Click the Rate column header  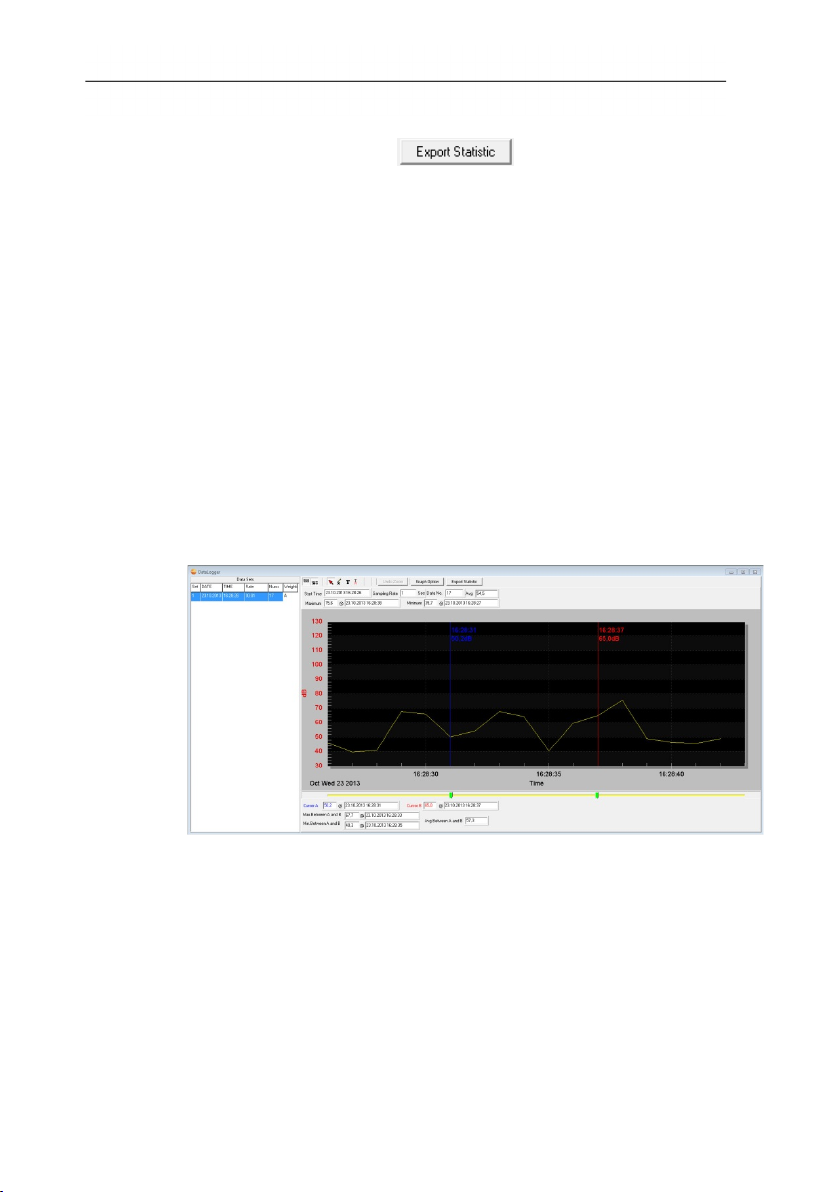coord(256,588)
